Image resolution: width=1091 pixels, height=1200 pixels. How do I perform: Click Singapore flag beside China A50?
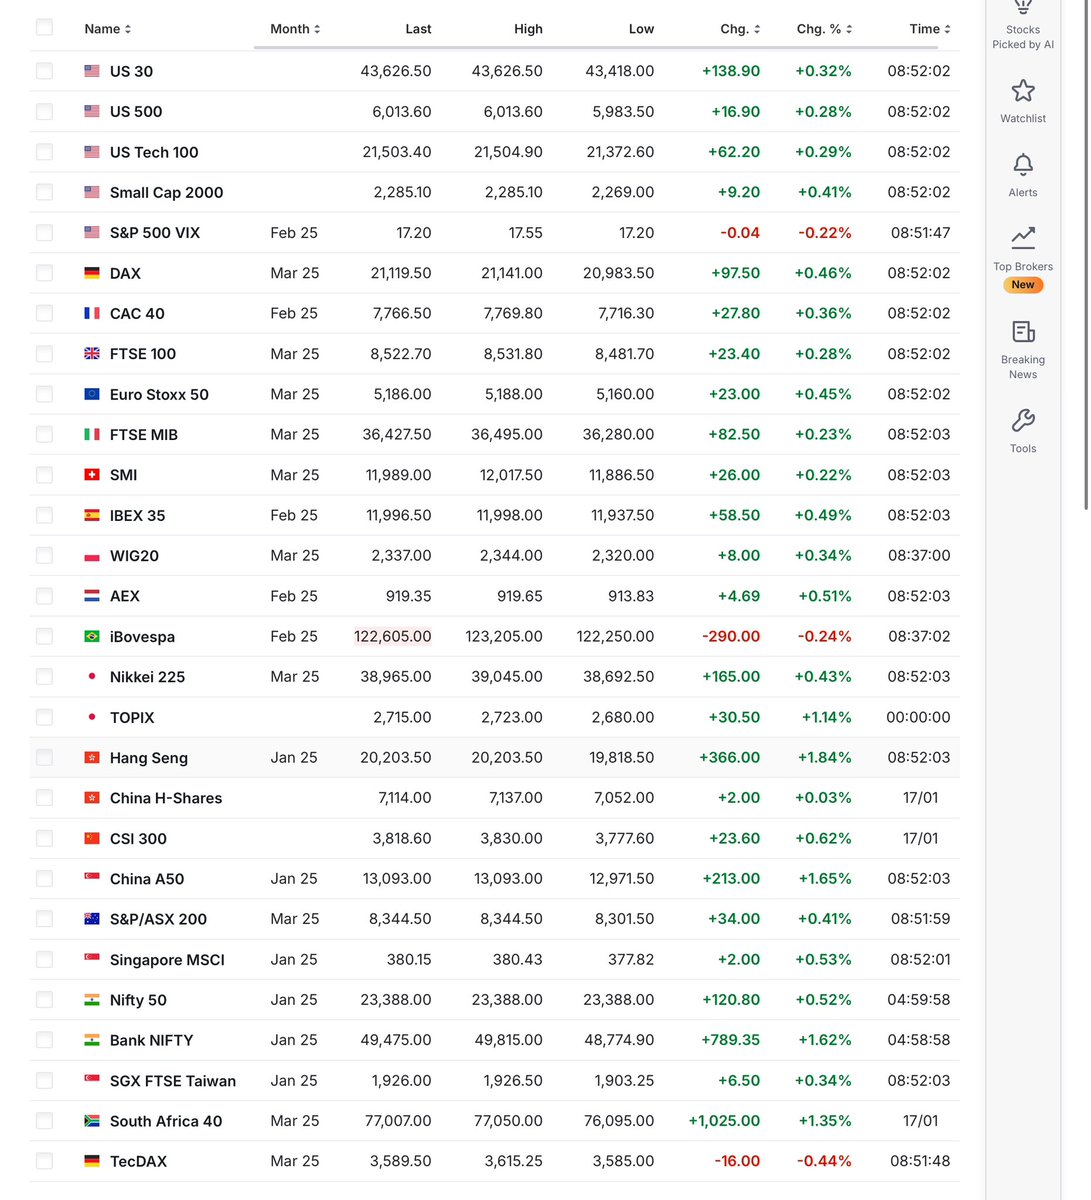coord(92,879)
